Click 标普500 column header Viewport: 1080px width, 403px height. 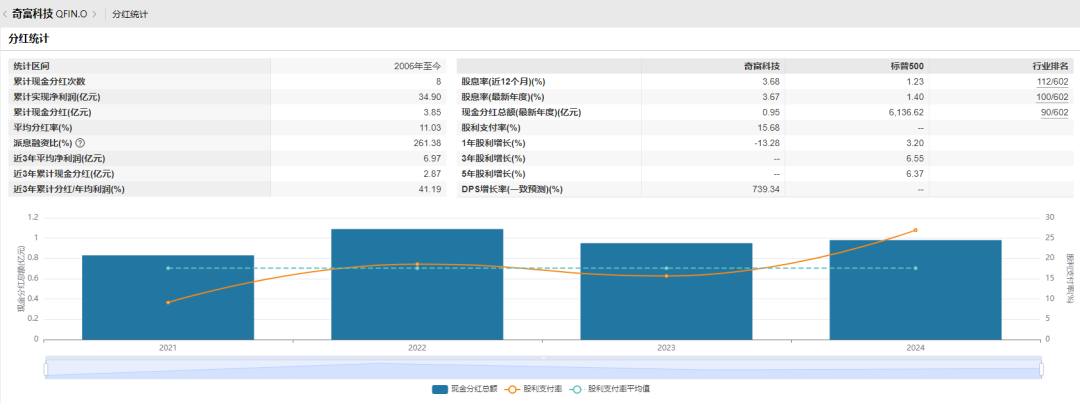pos(907,67)
